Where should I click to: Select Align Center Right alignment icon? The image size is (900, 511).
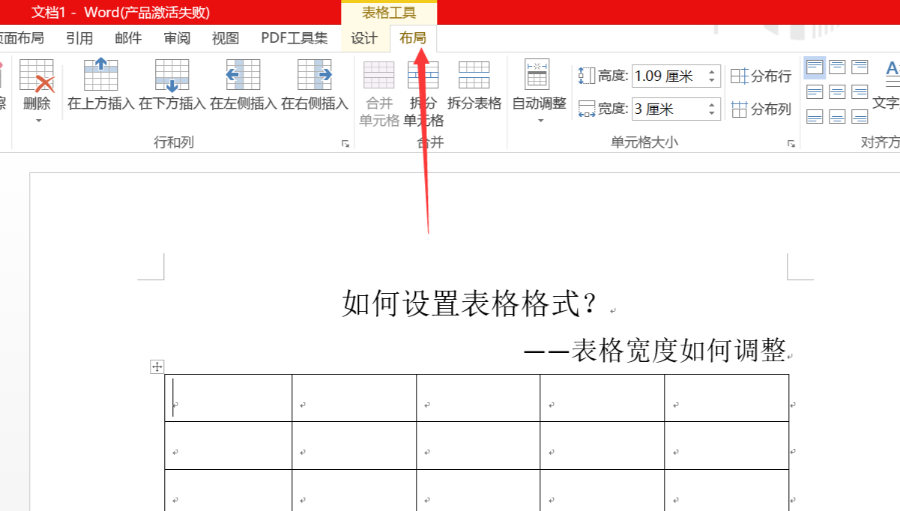[860, 92]
